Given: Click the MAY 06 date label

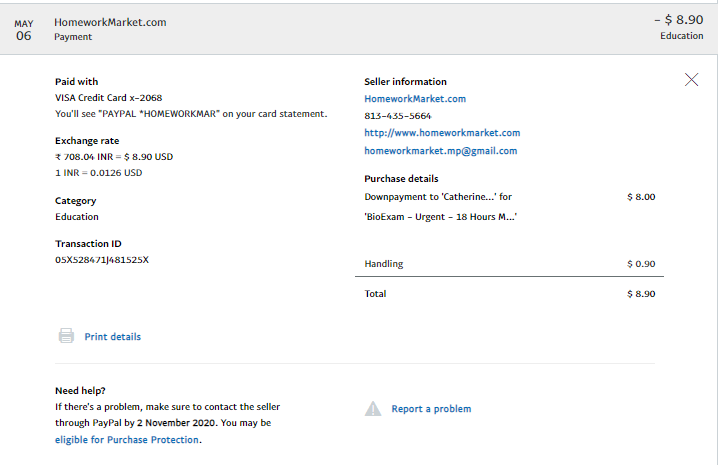Looking at the screenshot, I should tap(23, 30).
